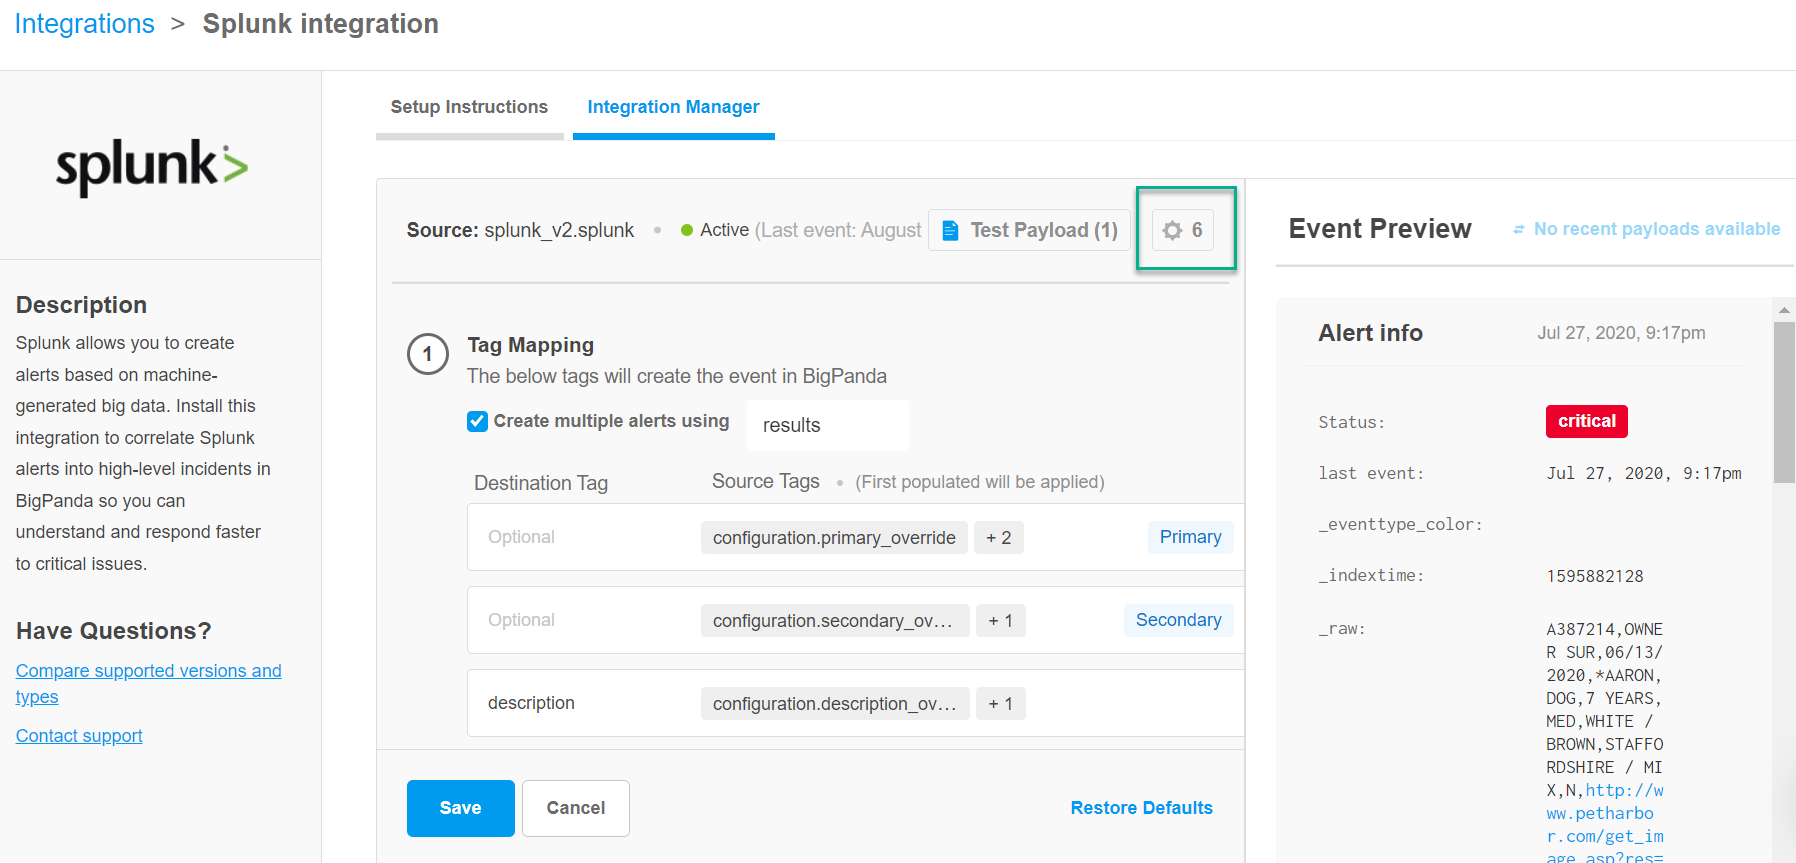The width and height of the screenshot is (1796, 863).
Task: Click the last event value Jul 27, 2020, 9:17pm
Action: coord(1644,473)
